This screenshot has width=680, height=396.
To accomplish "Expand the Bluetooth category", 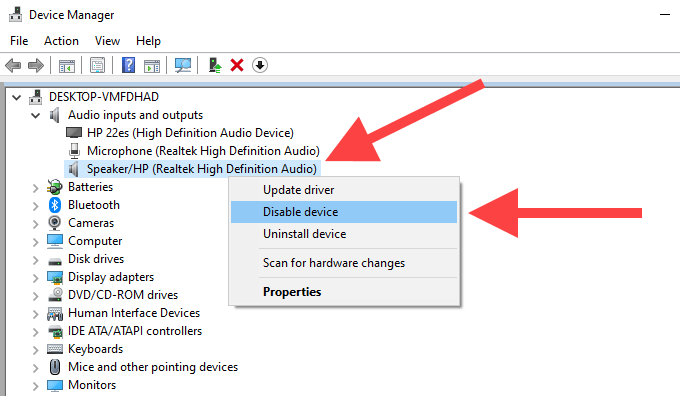I will tap(36, 206).
